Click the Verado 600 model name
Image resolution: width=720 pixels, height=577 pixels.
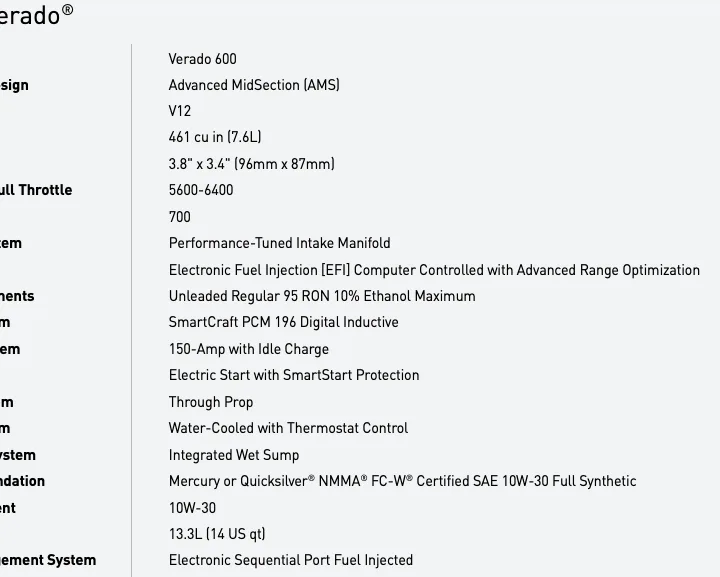(x=202, y=59)
